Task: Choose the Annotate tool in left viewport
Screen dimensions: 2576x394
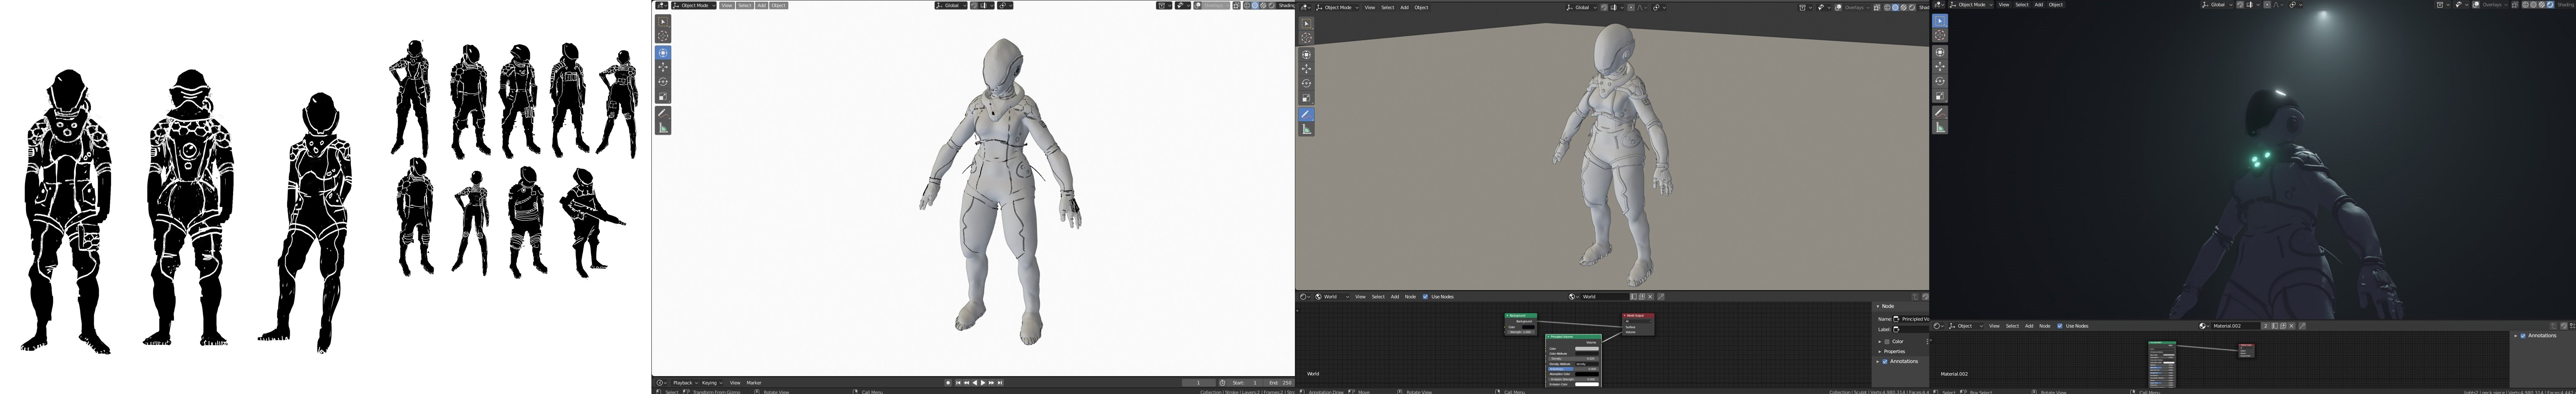Action: click(x=663, y=113)
